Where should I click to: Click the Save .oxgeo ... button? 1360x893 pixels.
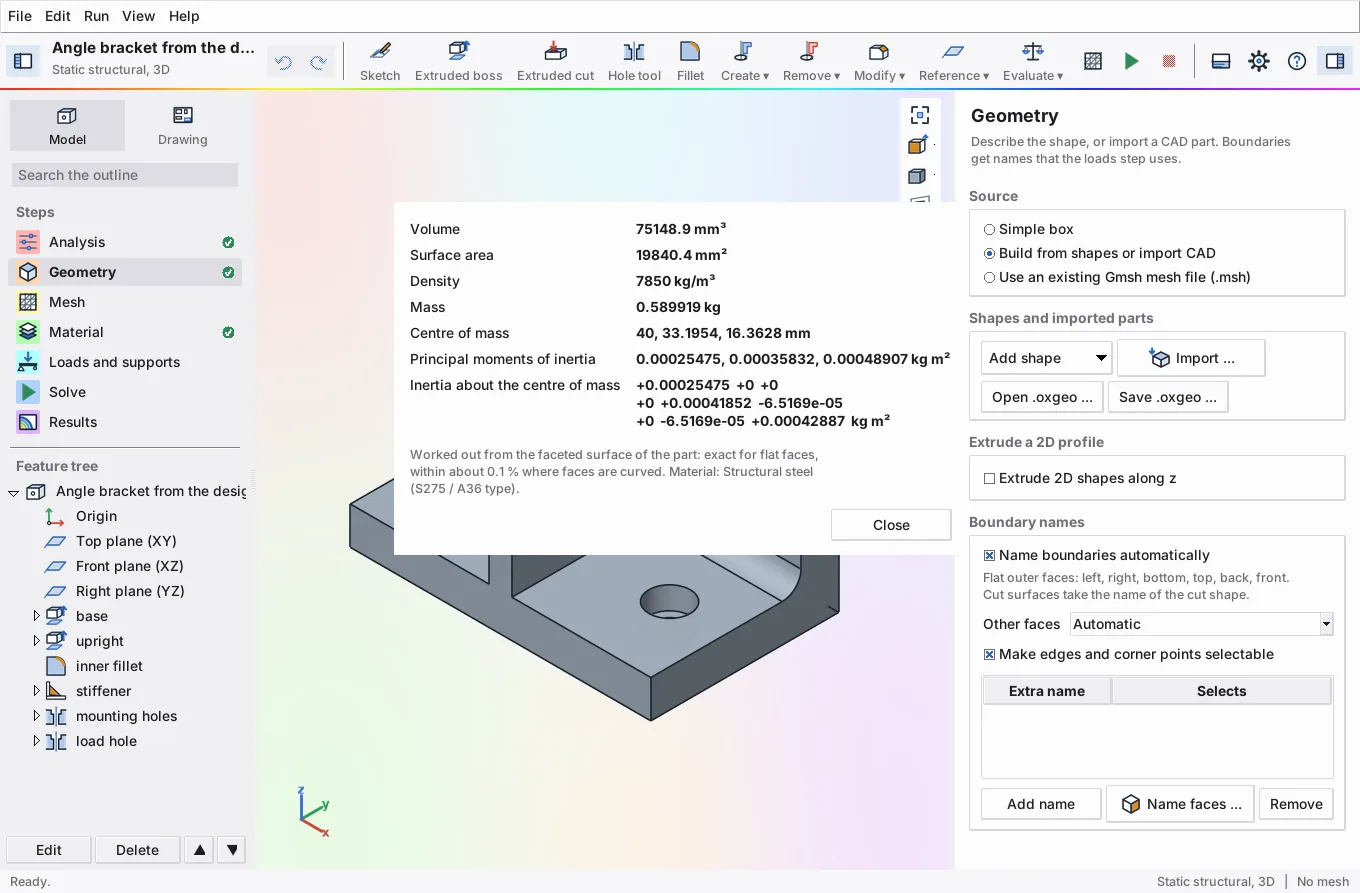1168,397
